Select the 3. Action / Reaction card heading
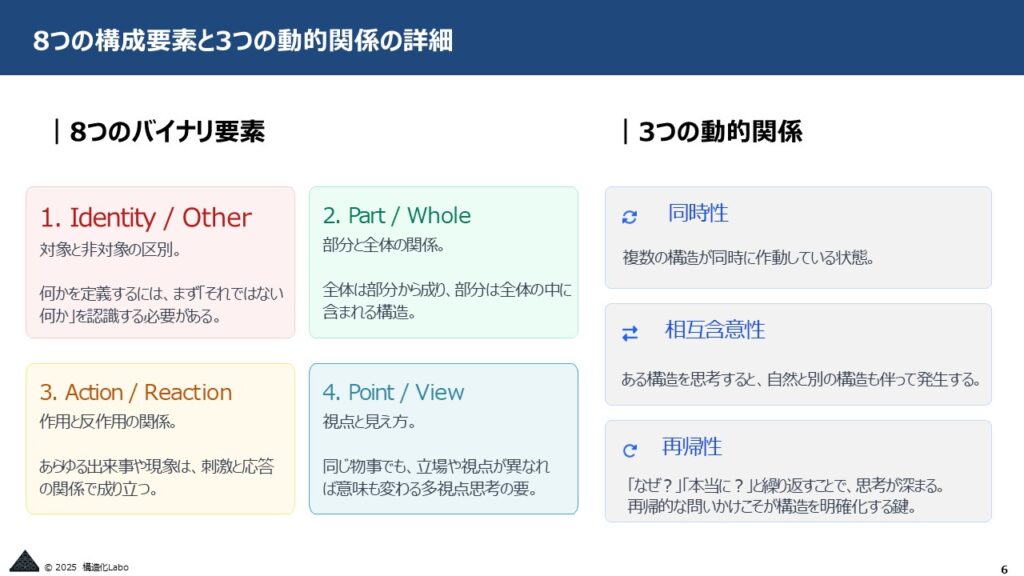 (x=136, y=392)
